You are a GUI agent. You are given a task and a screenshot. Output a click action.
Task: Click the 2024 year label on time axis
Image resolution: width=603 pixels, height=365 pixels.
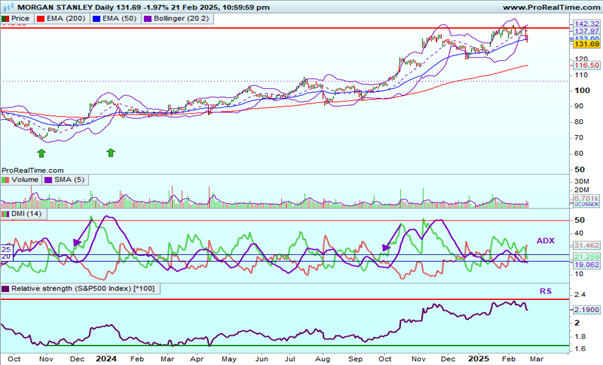pyautogui.click(x=106, y=359)
